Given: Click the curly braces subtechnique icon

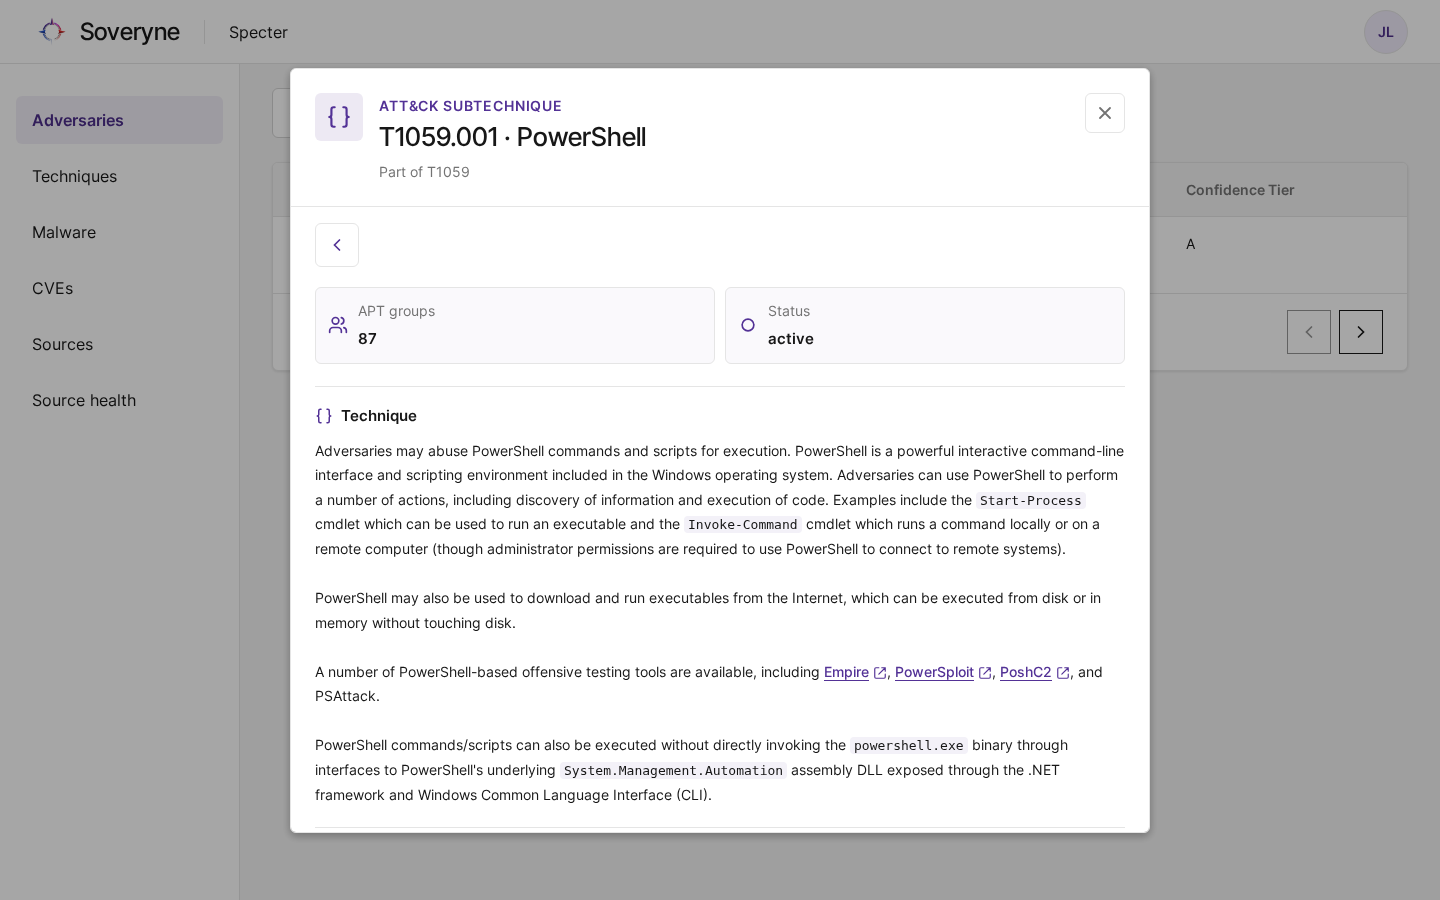Looking at the screenshot, I should click(339, 117).
